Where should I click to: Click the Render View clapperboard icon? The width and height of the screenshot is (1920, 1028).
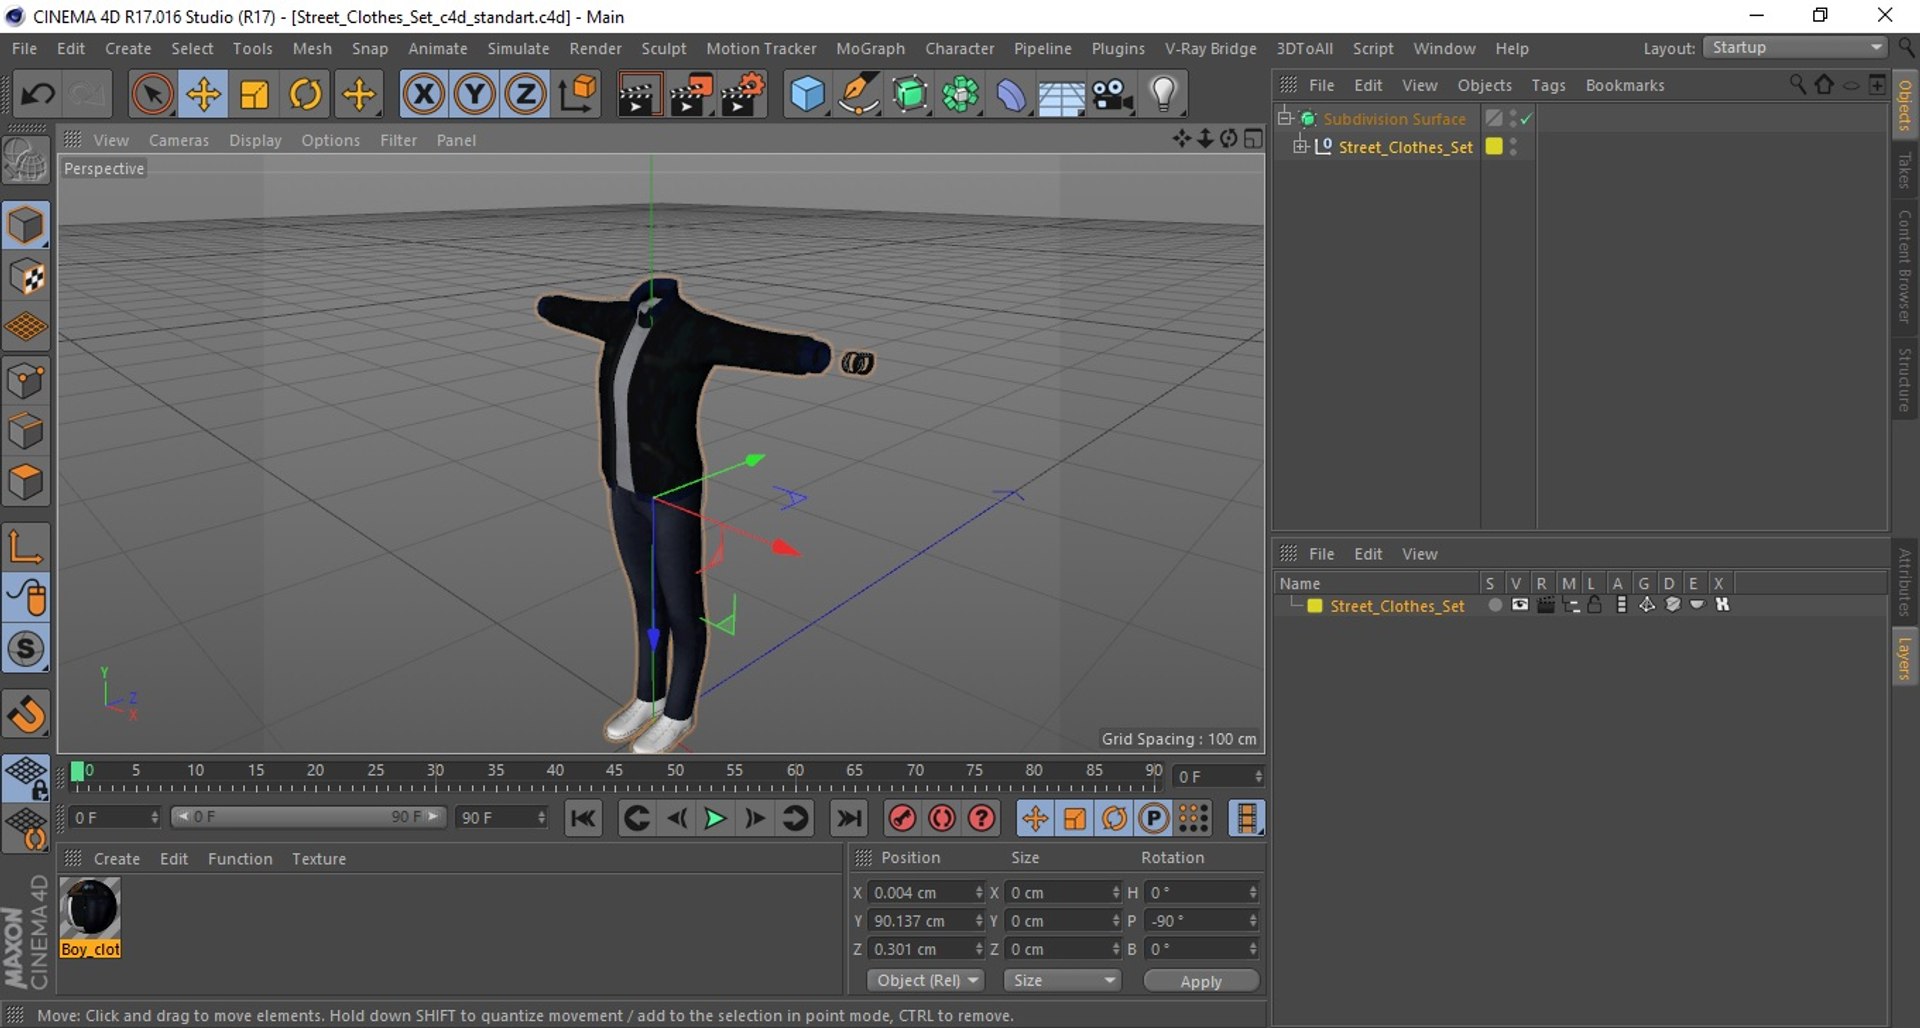[x=638, y=94]
